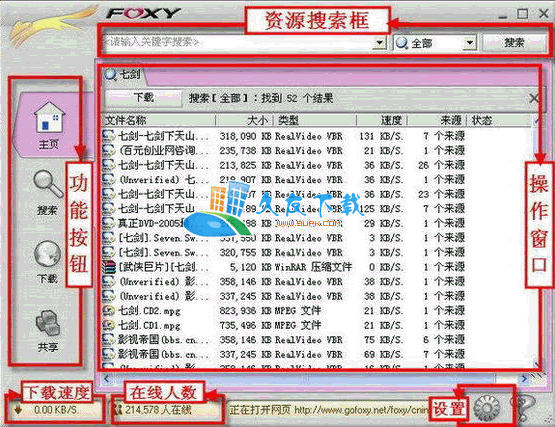The image size is (555, 427).
Task: Expand the keyword search history dropdown arrow
Action: point(379,43)
